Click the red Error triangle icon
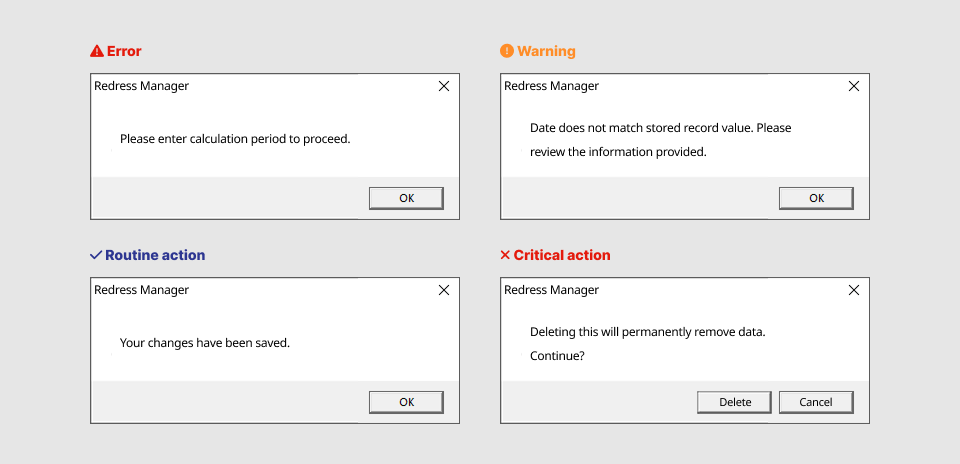 (96, 51)
